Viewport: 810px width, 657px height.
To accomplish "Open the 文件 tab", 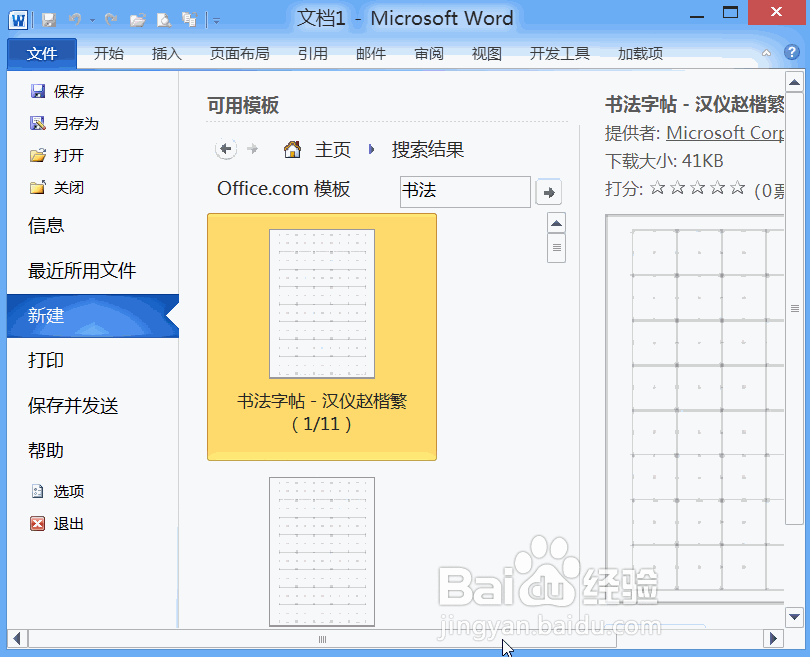I will point(42,53).
